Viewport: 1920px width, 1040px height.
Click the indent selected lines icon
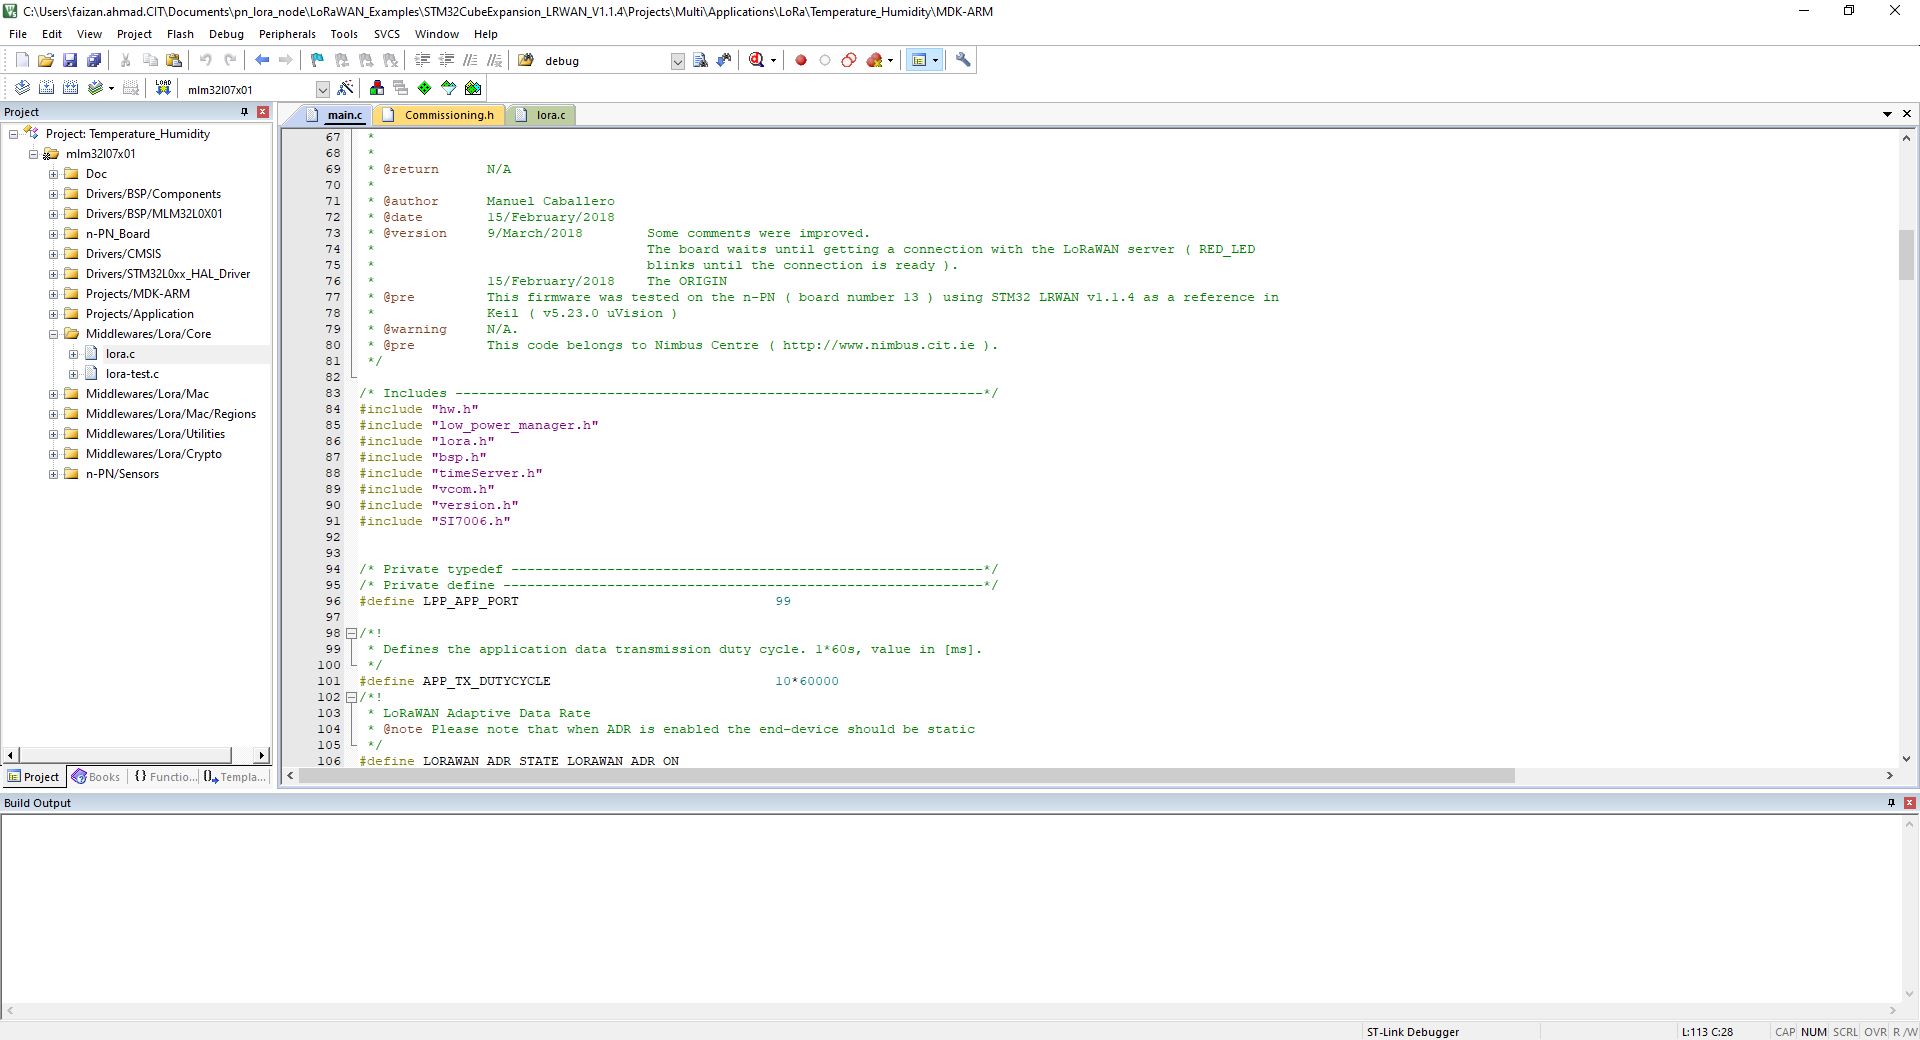click(422, 61)
